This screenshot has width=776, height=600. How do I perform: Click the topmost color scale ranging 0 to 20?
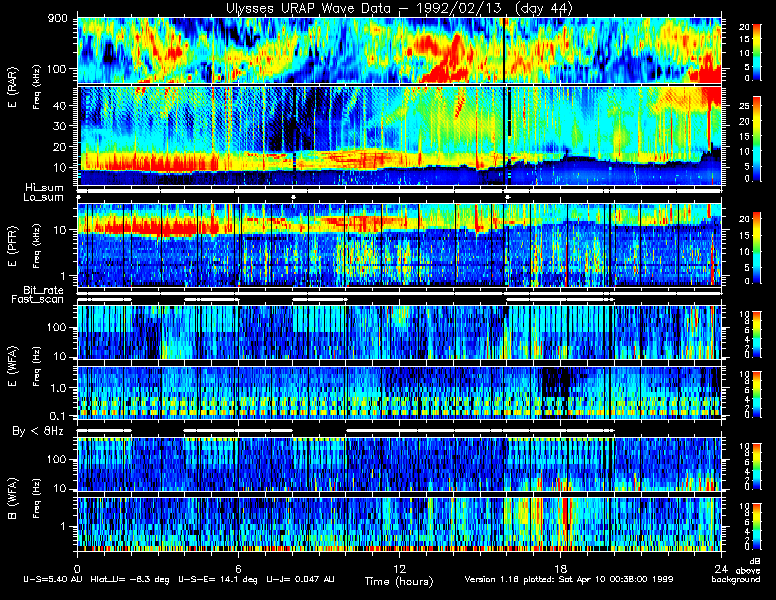pos(757,51)
